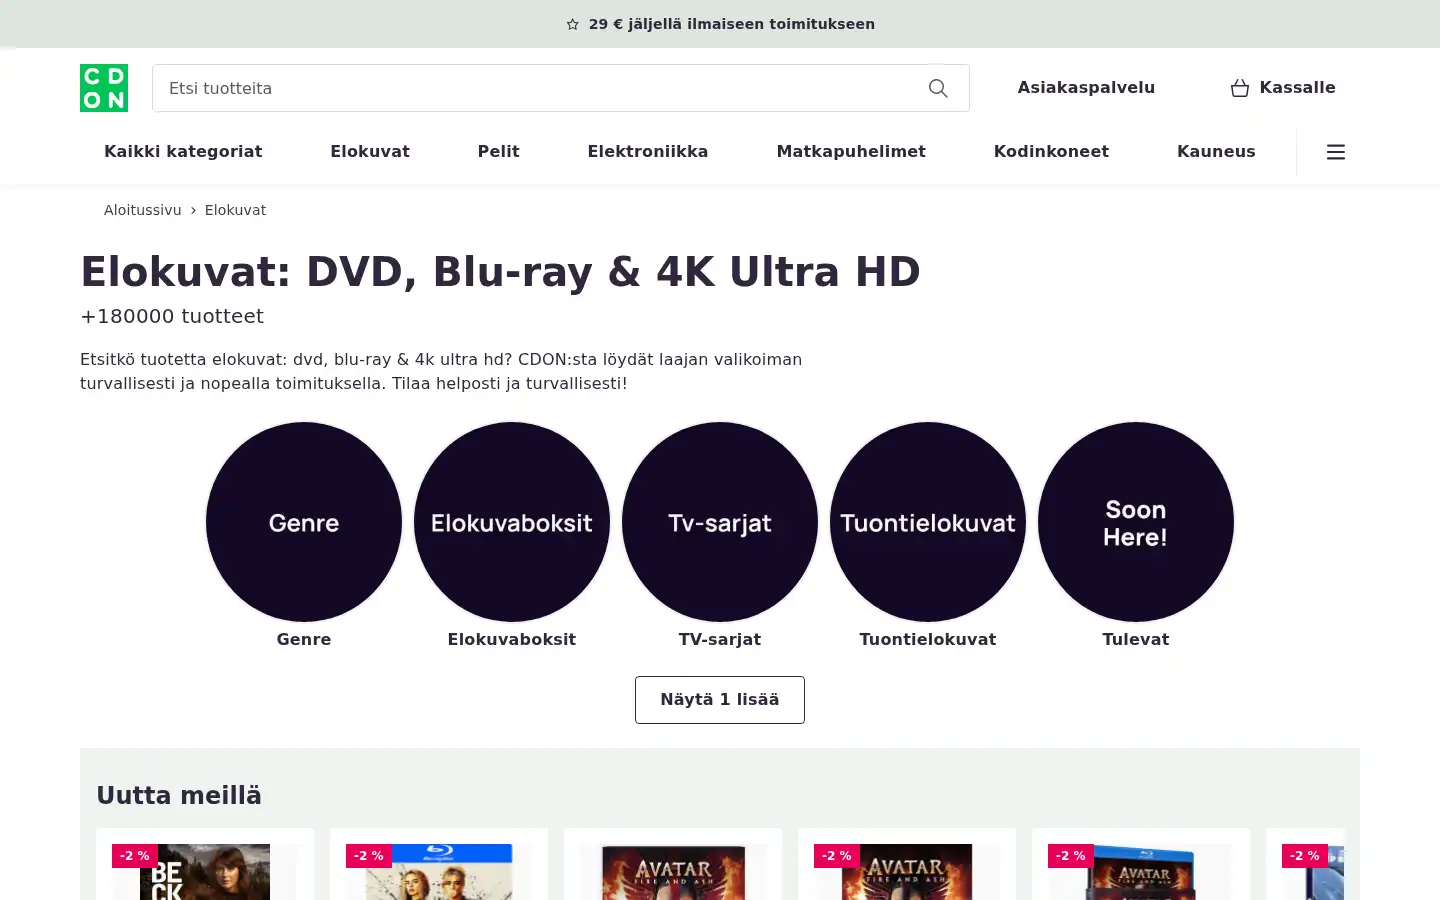
Task: Click the search magnifier icon
Action: coord(938,88)
